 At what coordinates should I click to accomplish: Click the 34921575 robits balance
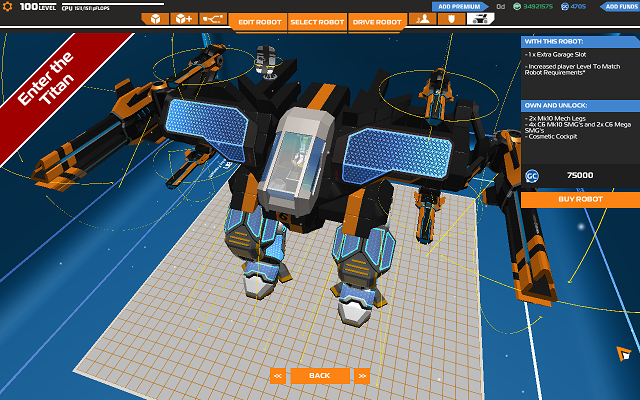tap(538, 7)
